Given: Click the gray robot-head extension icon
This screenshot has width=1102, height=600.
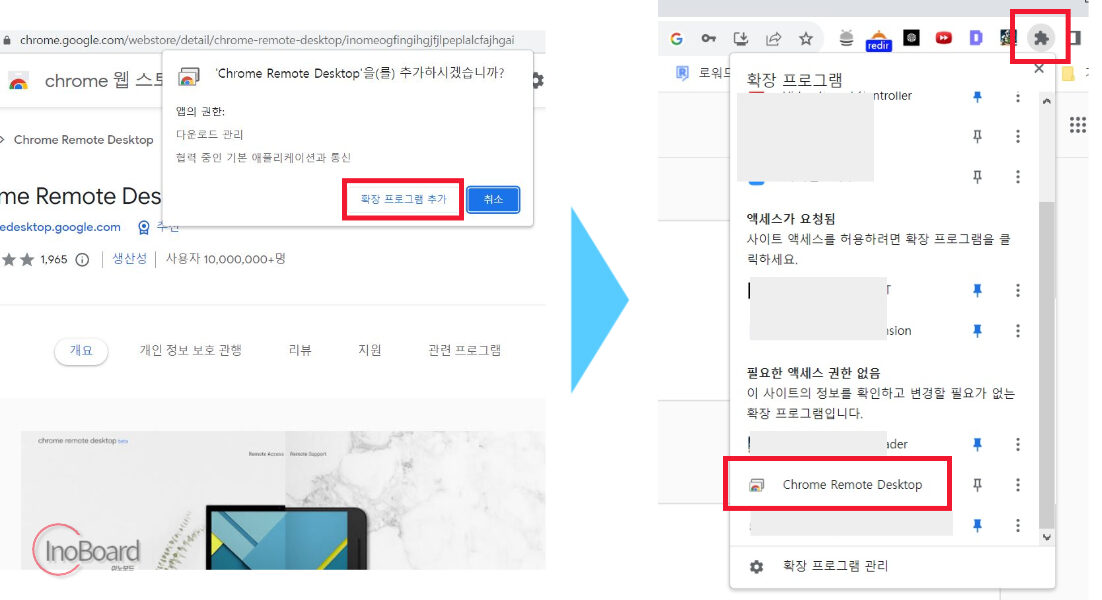Looking at the screenshot, I should (x=846, y=39).
